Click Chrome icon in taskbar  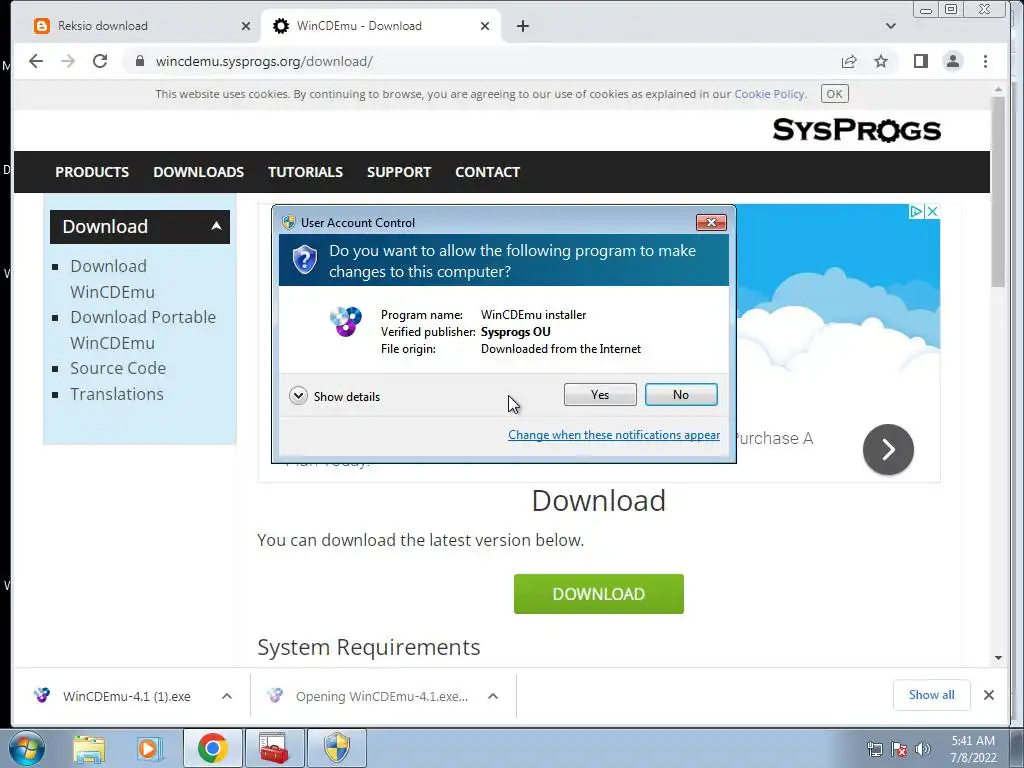213,748
